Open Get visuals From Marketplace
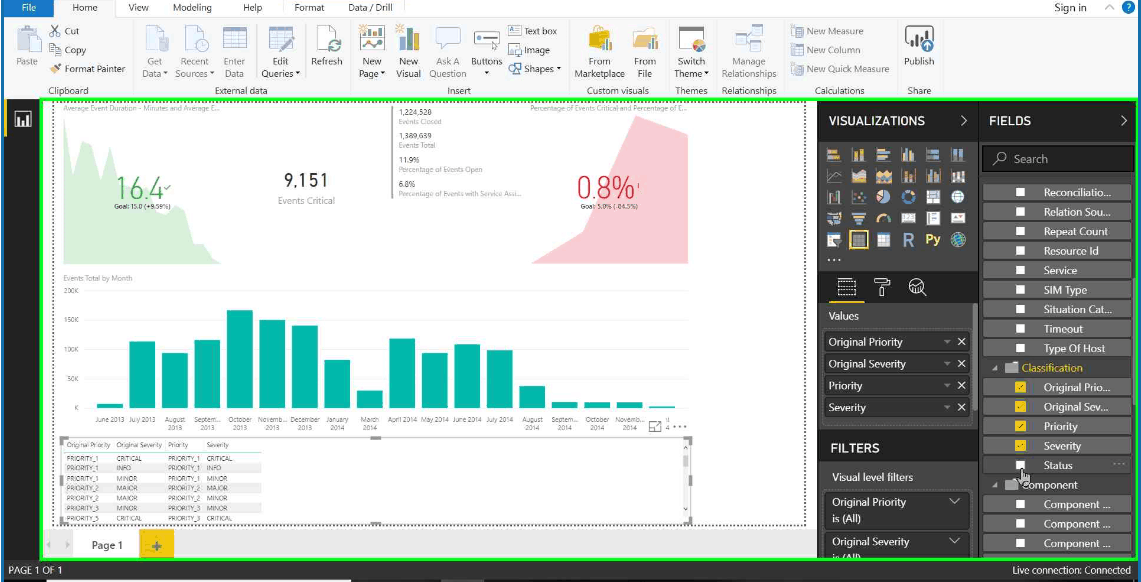The width and height of the screenshot is (1141, 582). tap(600, 51)
